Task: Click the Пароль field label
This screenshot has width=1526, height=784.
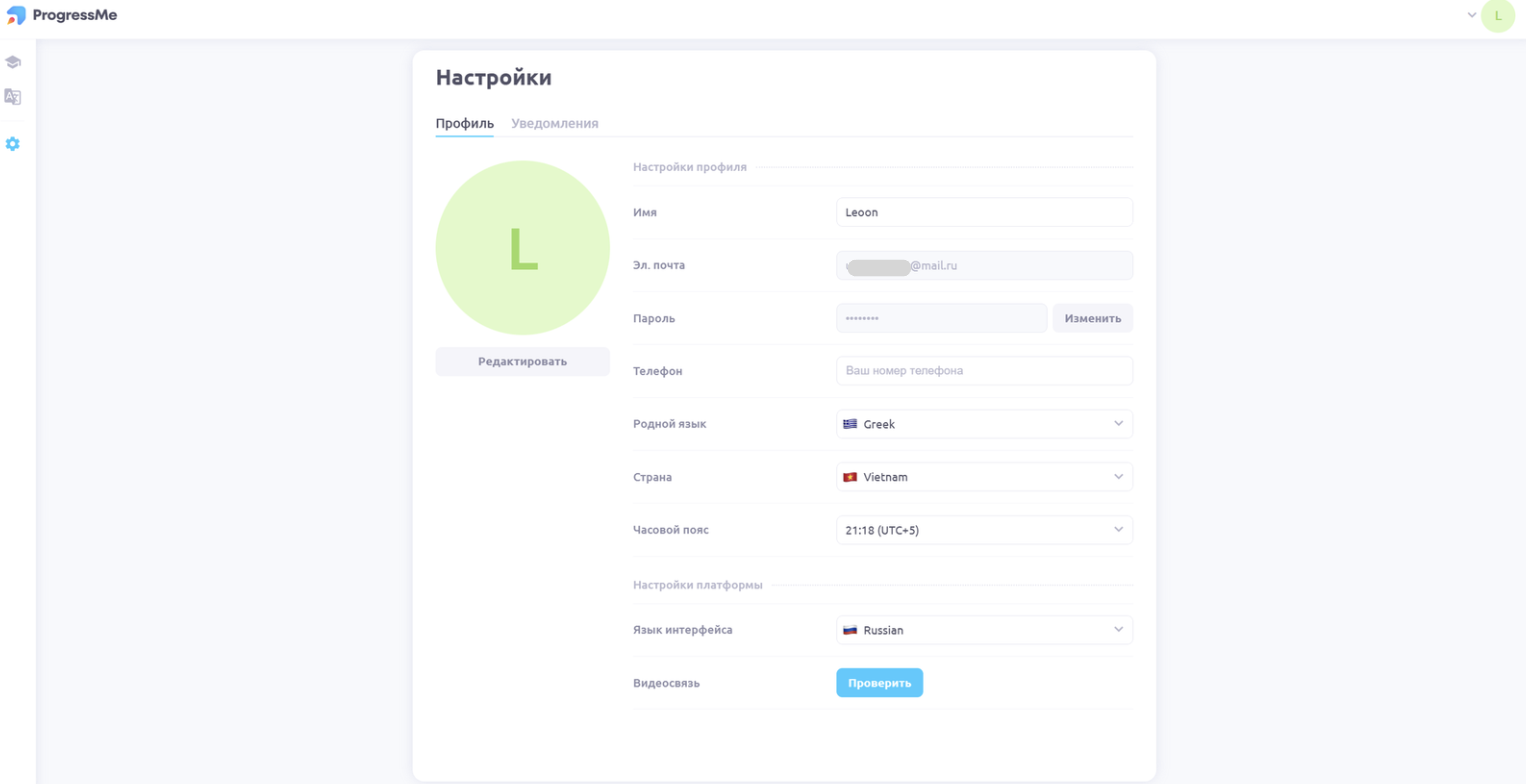Action: (x=654, y=318)
